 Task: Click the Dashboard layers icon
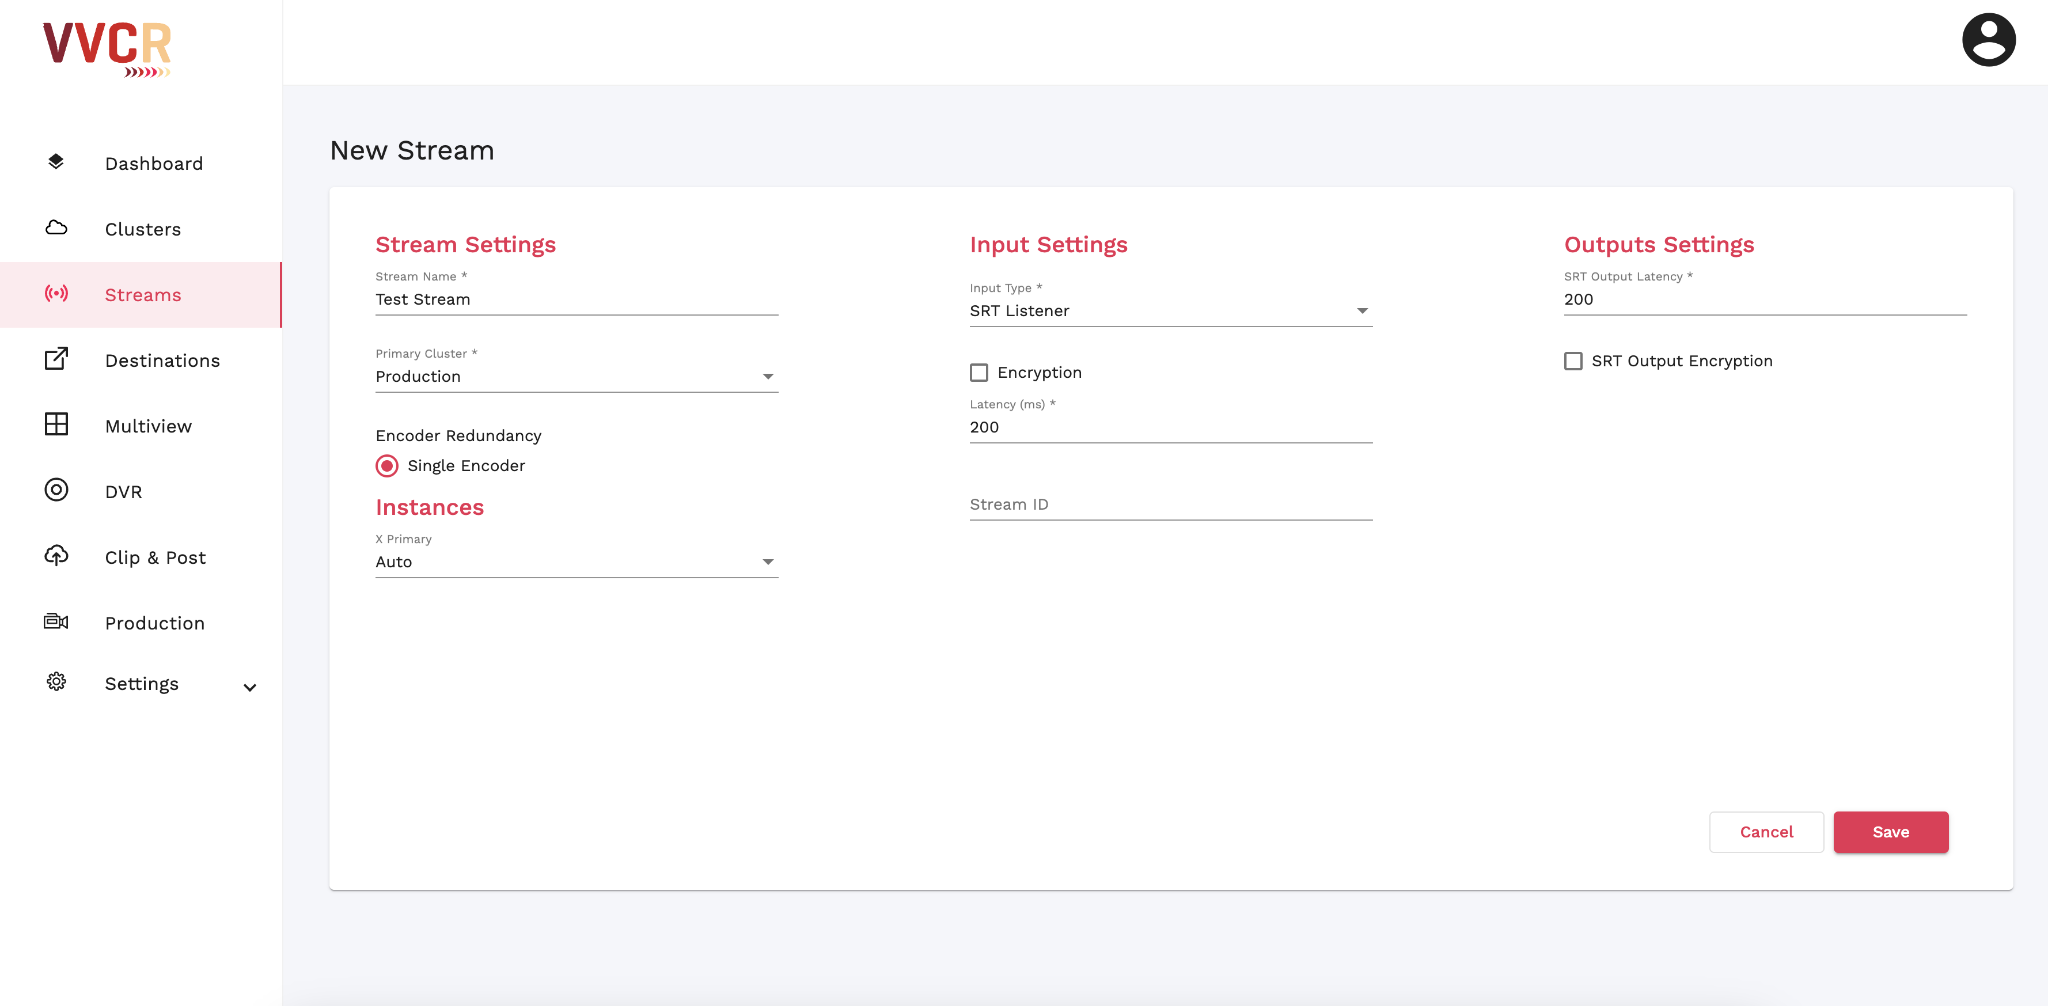(56, 162)
